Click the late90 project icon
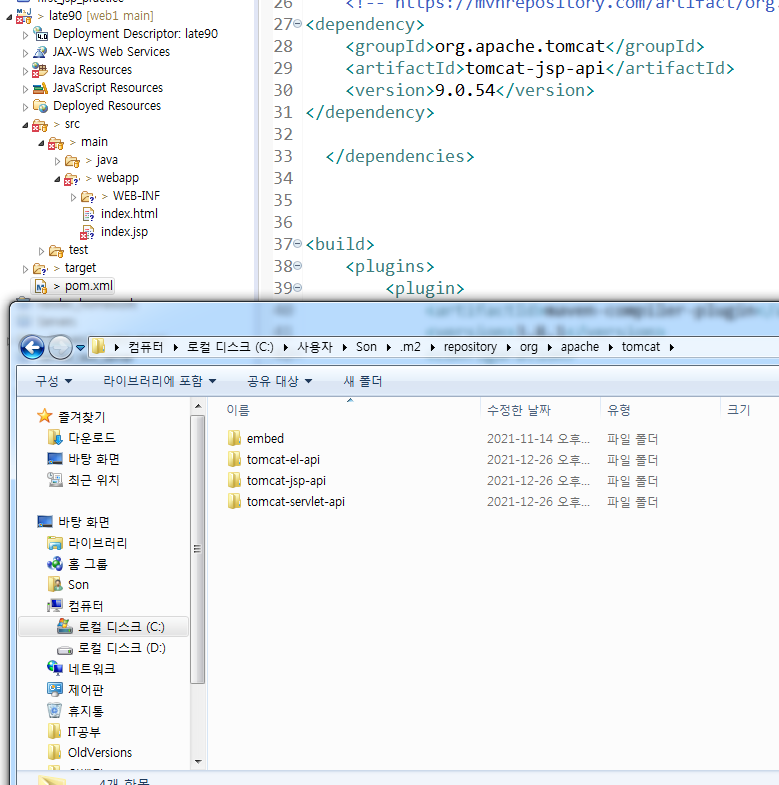This screenshot has height=785, width=779. pos(24,16)
